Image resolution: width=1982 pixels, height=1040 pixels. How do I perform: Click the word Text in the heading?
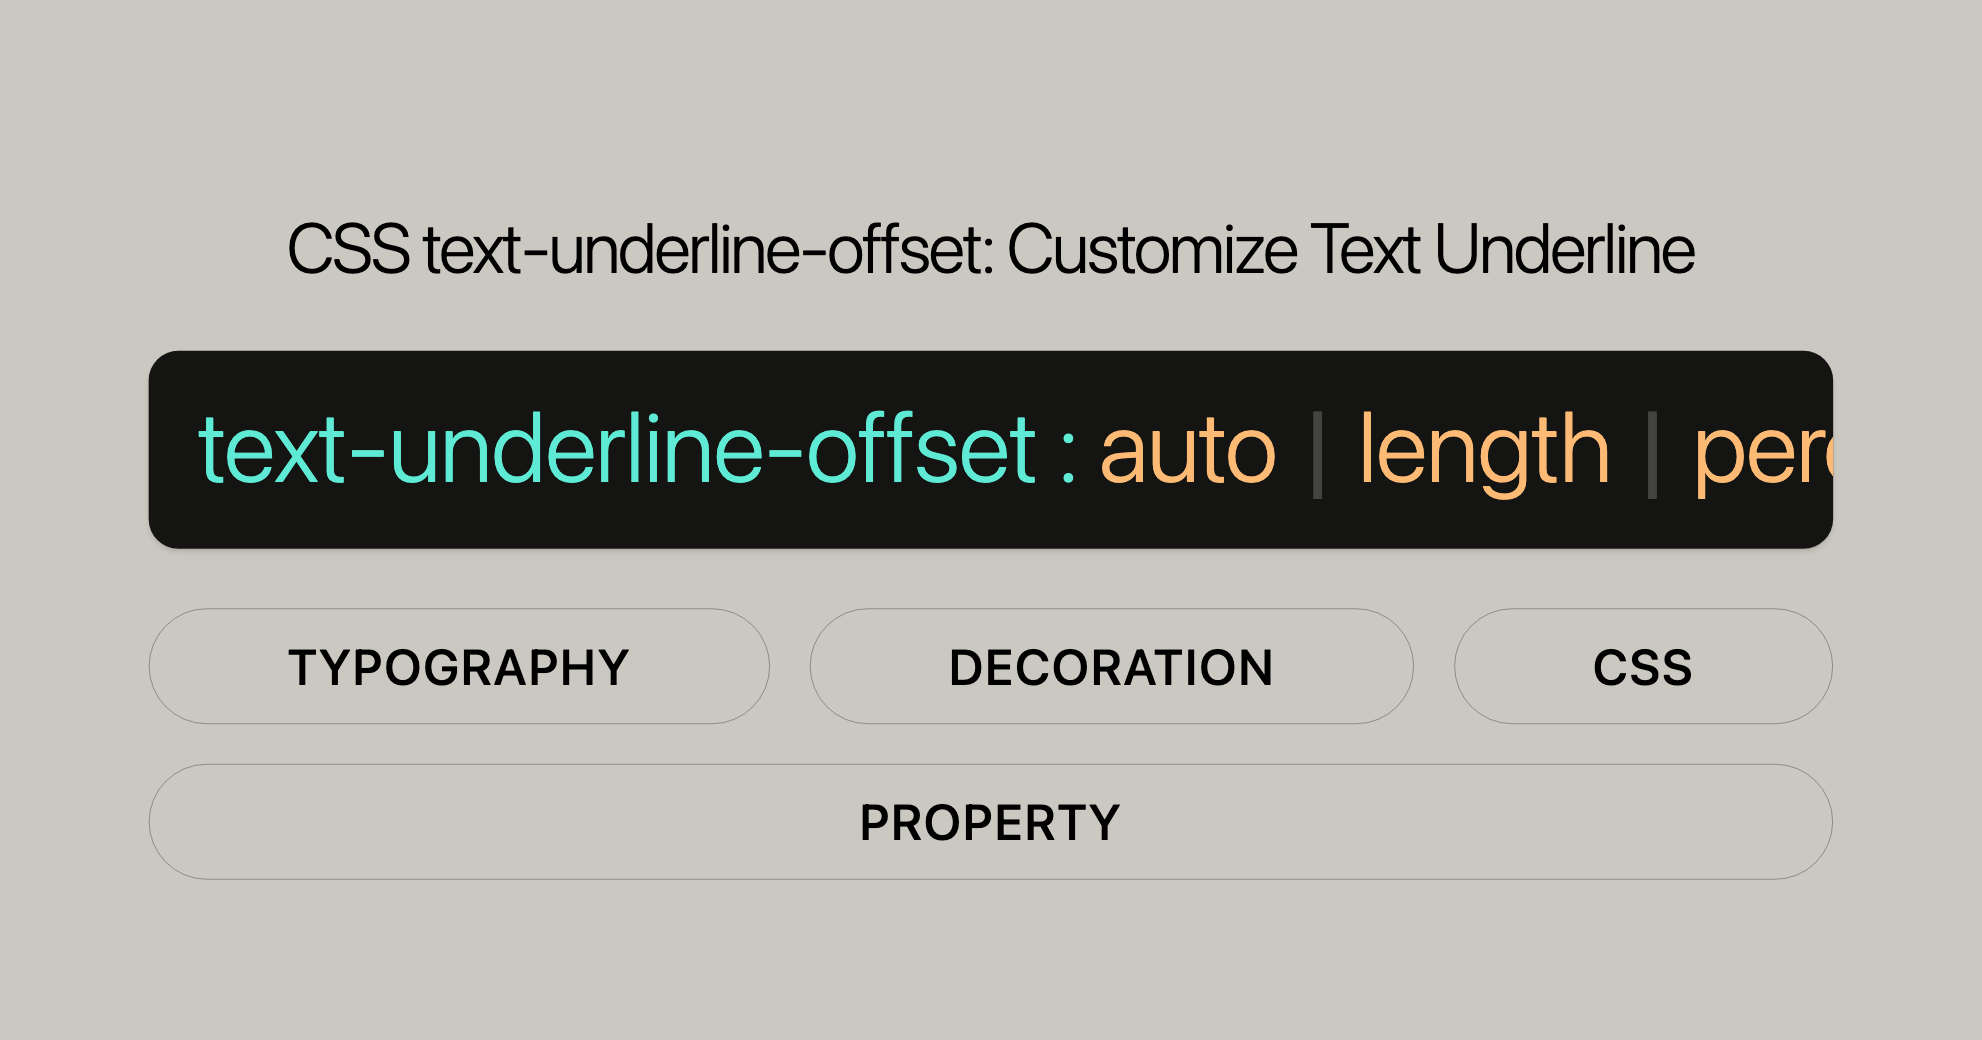[x=1364, y=249]
